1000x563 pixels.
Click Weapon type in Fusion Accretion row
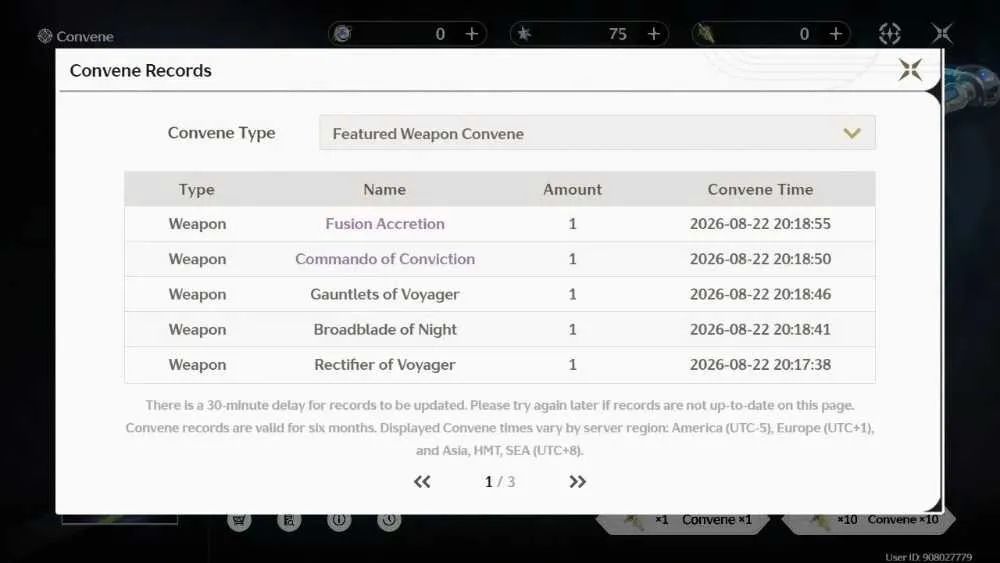click(197, 224)
